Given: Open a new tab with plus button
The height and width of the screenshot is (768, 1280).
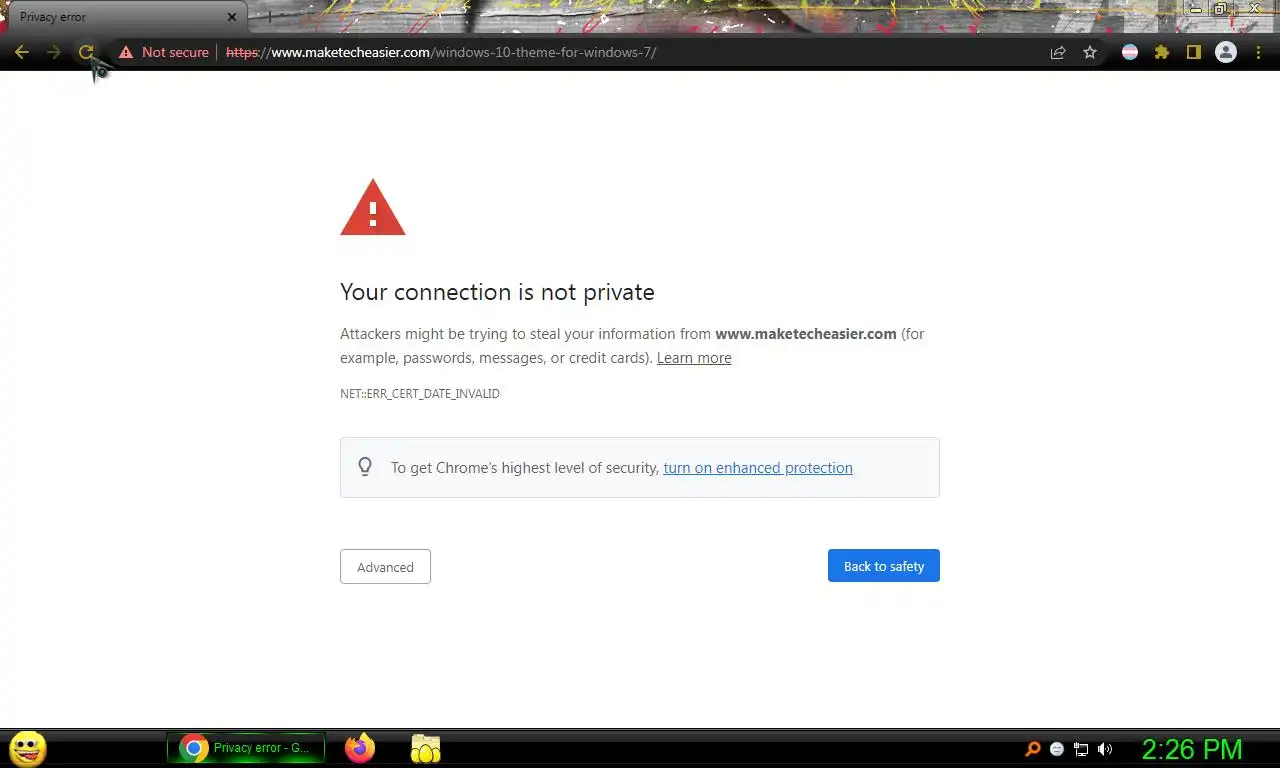Looking at the screenshot, I should [x=269, y=17].
